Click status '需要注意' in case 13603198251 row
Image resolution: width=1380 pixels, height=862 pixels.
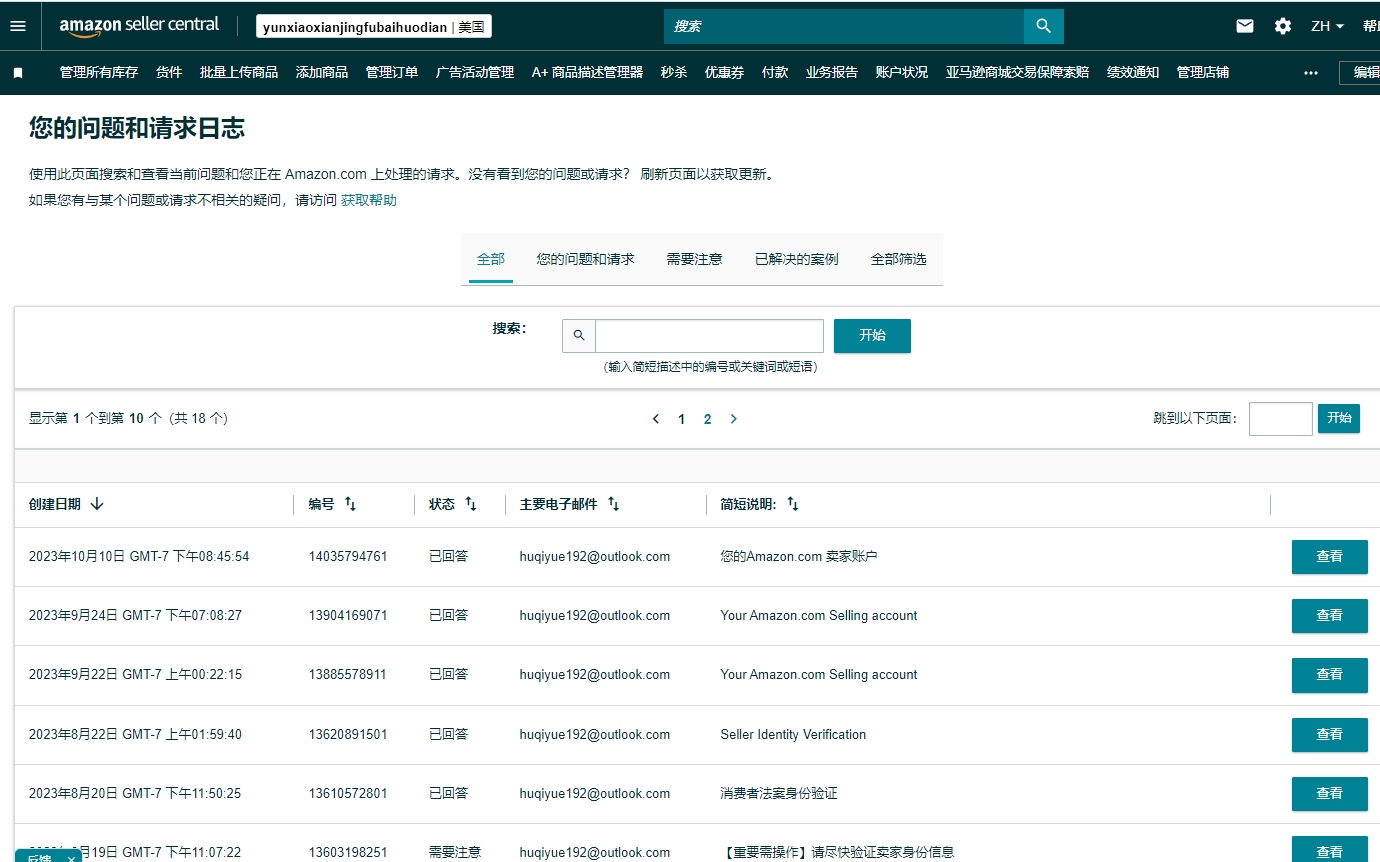(x=455, y=852)
